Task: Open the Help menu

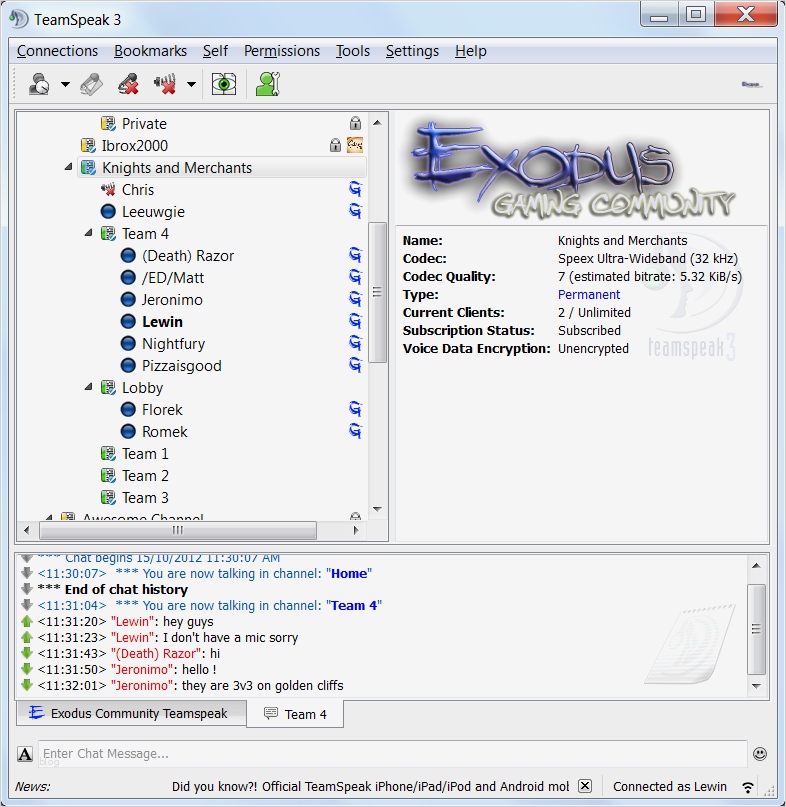Action: pyautogui.click(x=470, y=51)
